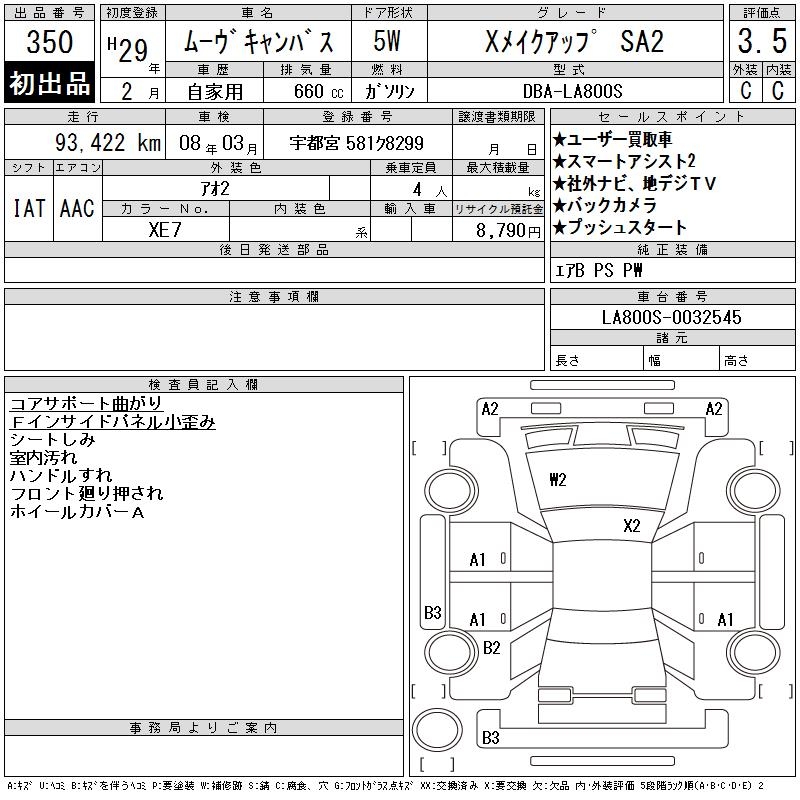The width and height of the screenshot is (800, 800).
Task: Click sales point ★スマートアシスト2
Action: pos(624,161)
